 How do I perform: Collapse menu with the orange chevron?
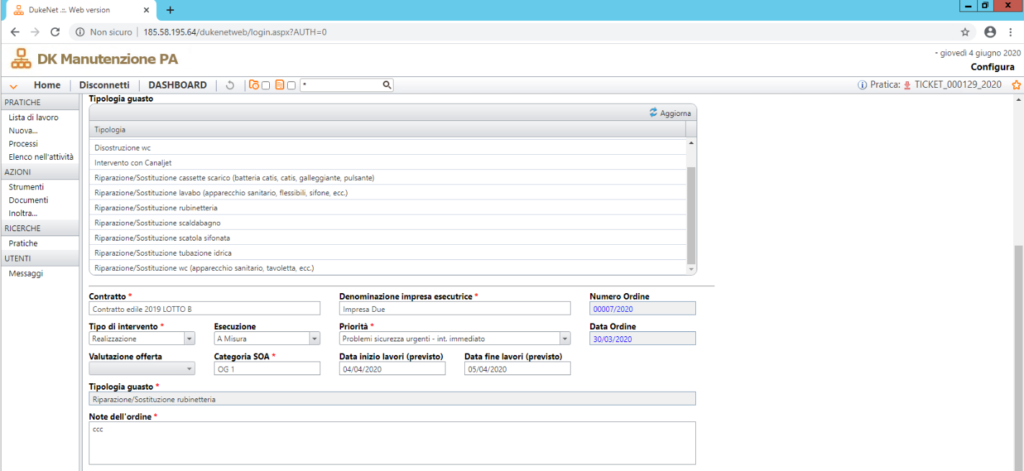click(x=13, y=86)
